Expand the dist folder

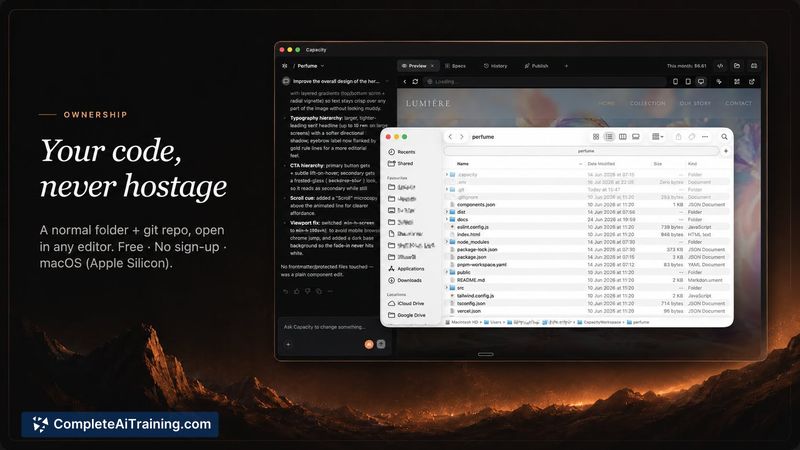[447, 212]
